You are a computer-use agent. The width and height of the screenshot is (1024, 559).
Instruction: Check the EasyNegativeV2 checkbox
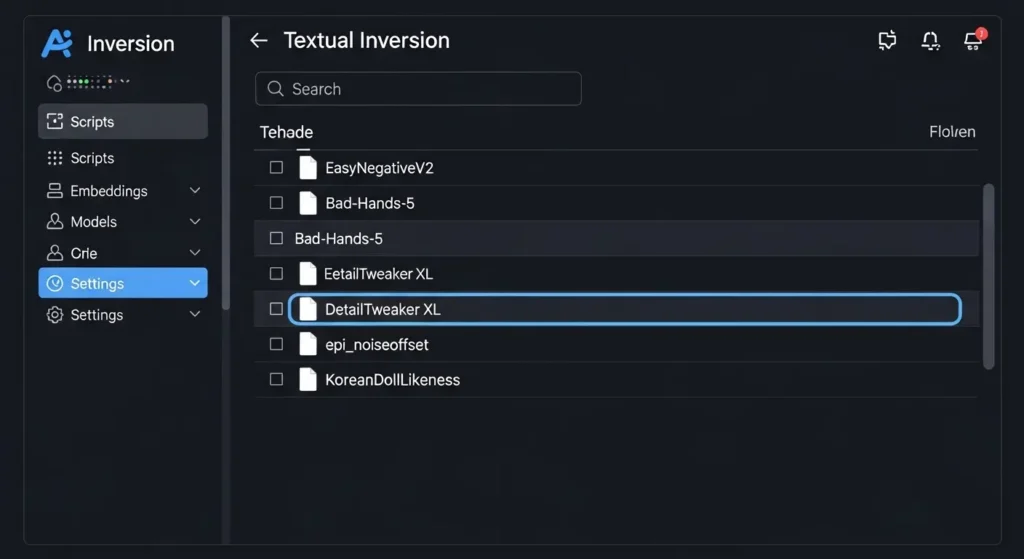tap(277, 168)
